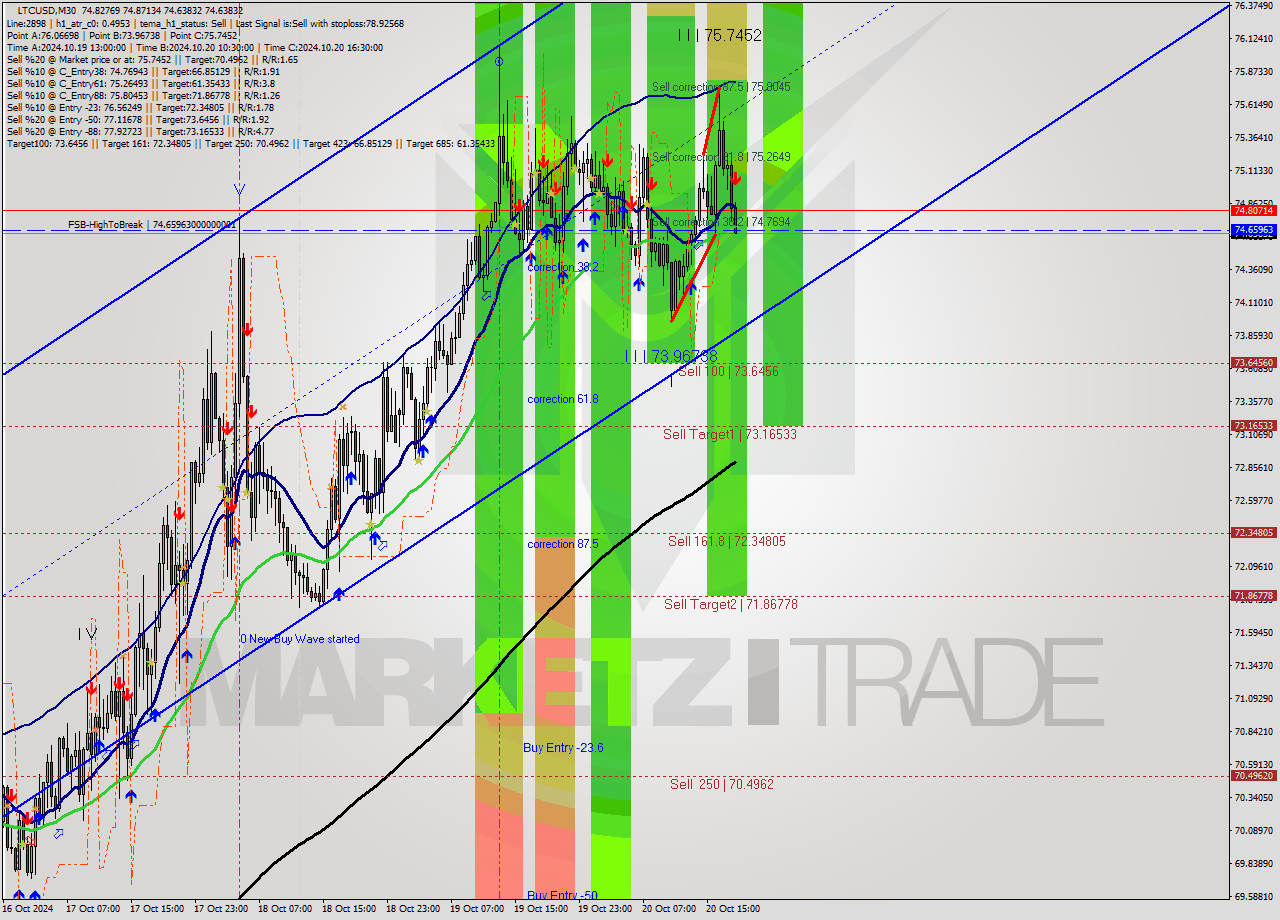Select the 'Sell Target2 | 71.86778' label
This screenshot has height=920, width=1280.
[731, 604]
